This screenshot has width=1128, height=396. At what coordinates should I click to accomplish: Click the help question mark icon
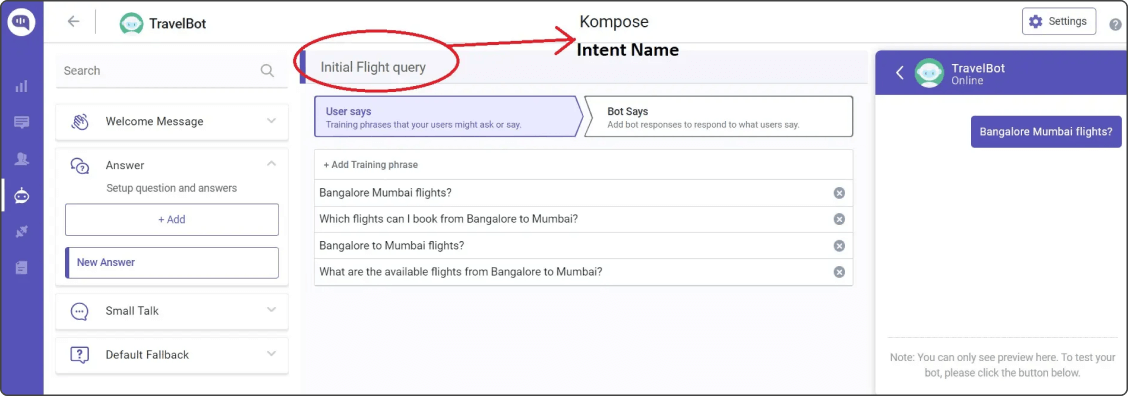coord(1115,24)
